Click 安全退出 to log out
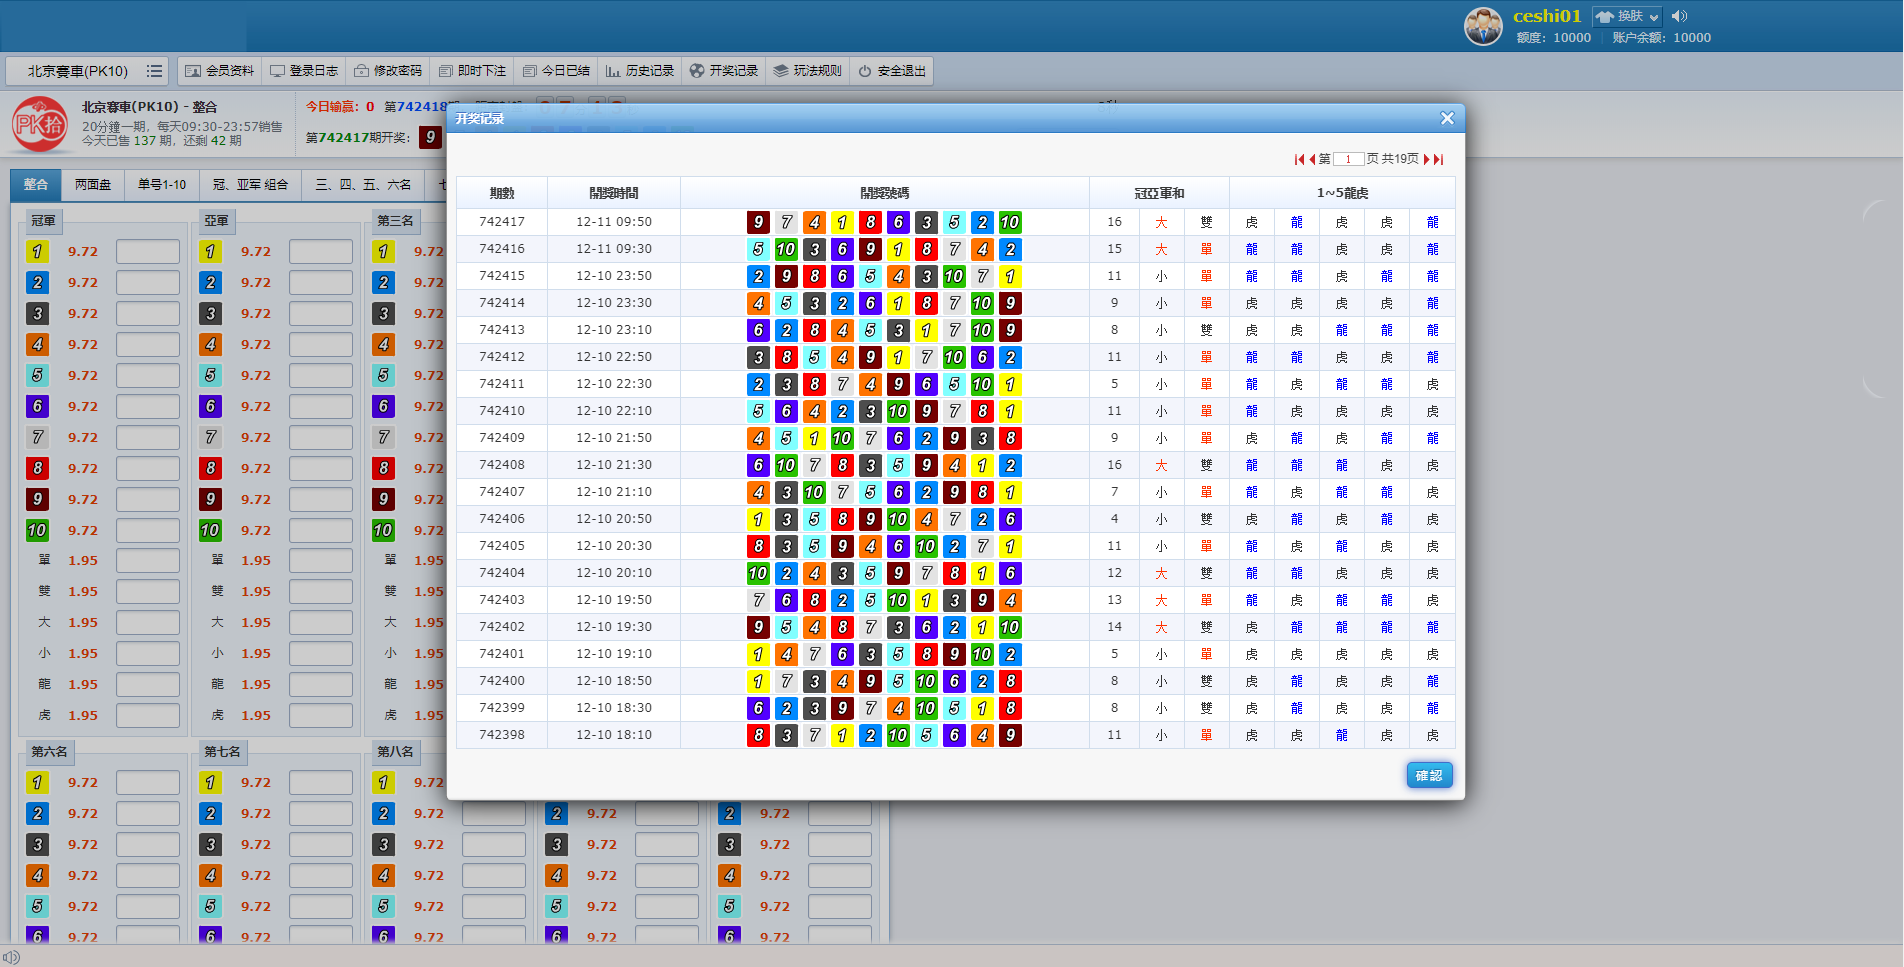1904x967 pixels. tap(892, 71)
